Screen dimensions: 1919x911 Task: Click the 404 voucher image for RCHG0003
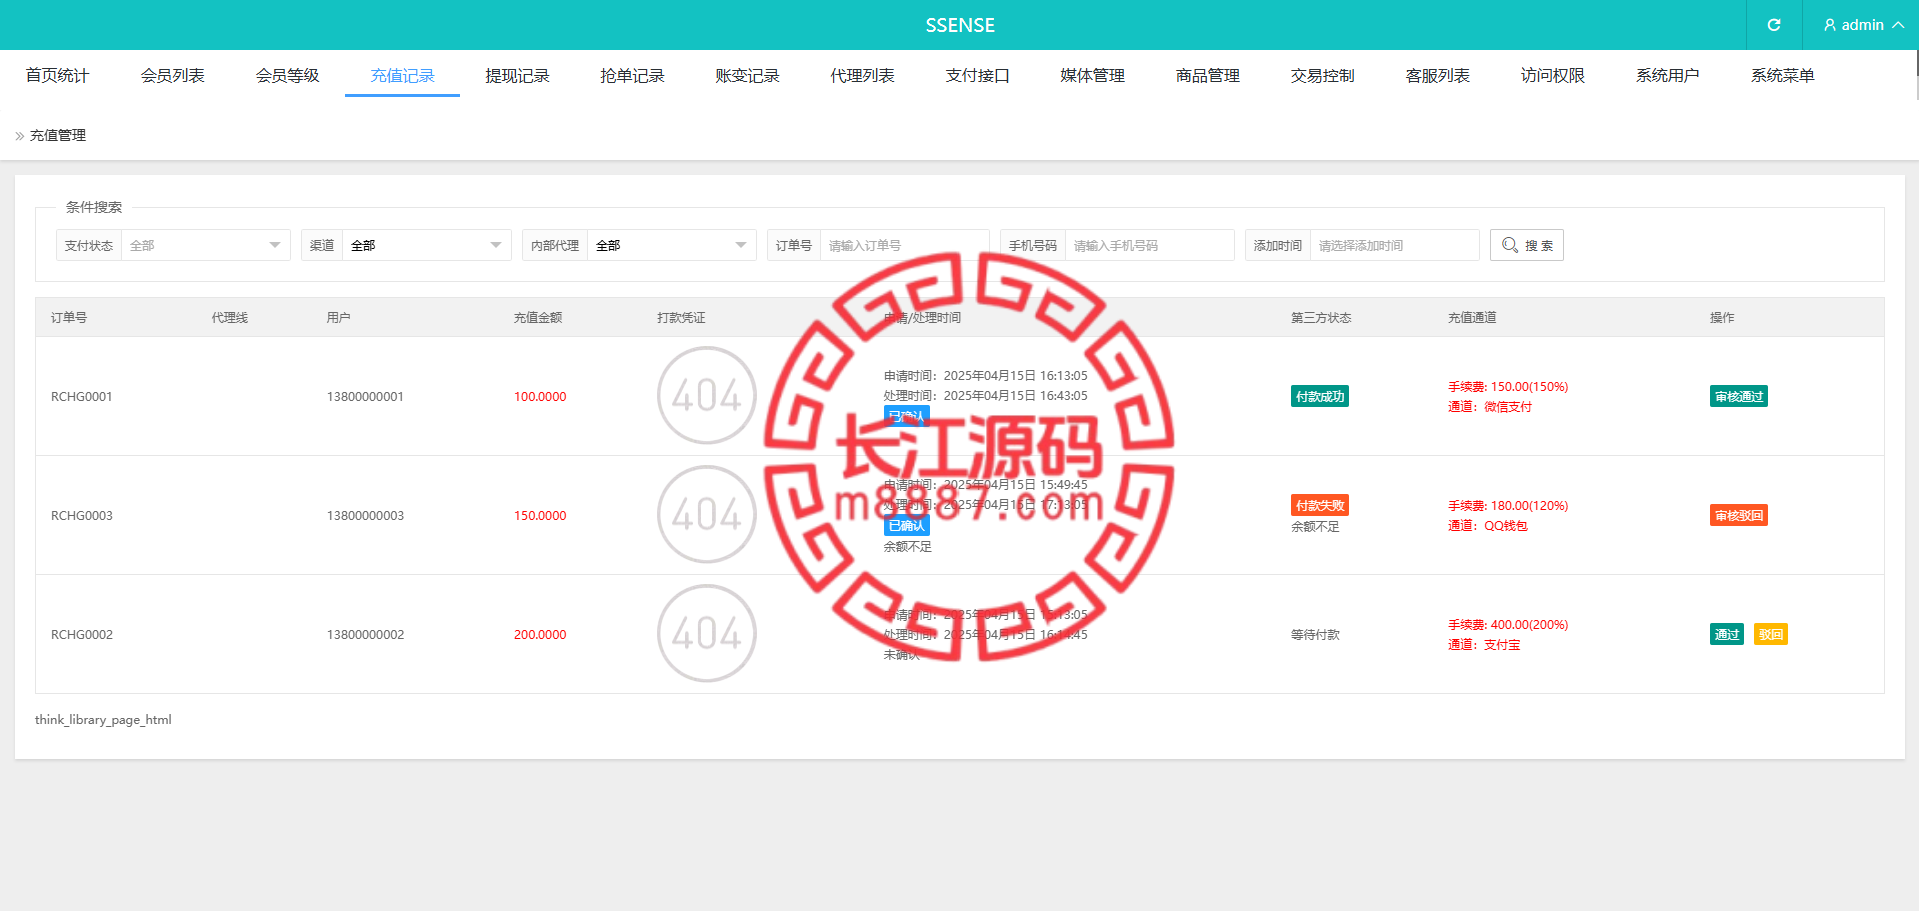[707, 515]
